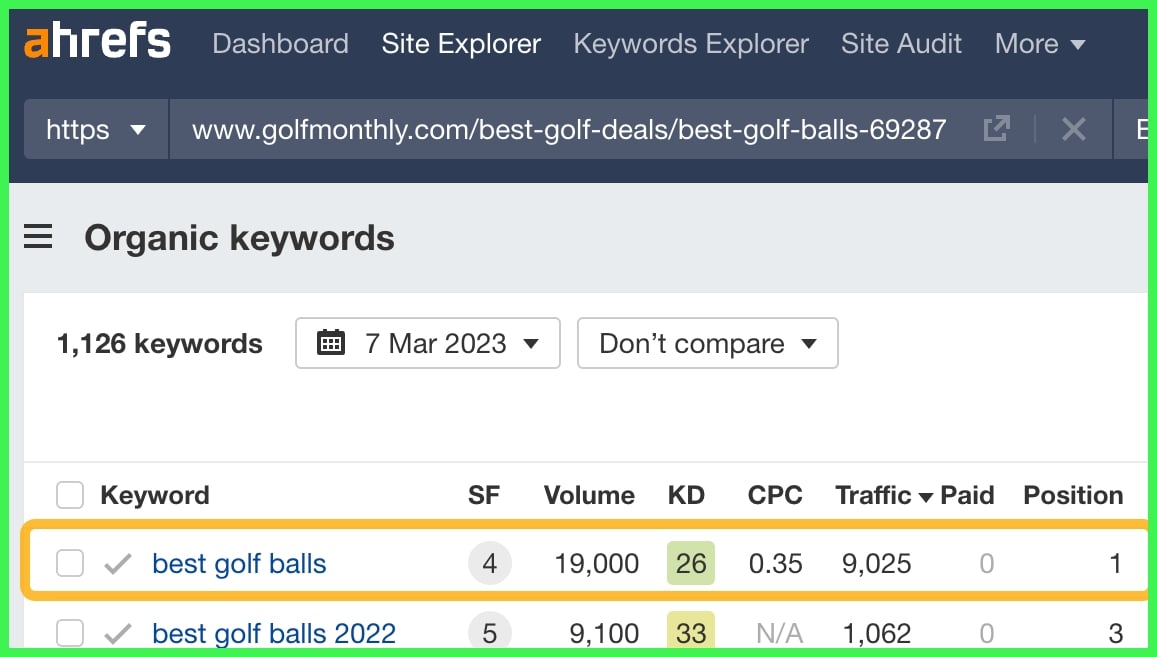Open the Don't compare dropdown
The height and width of the screenshot is (657, 1157).
pos(707,343)
